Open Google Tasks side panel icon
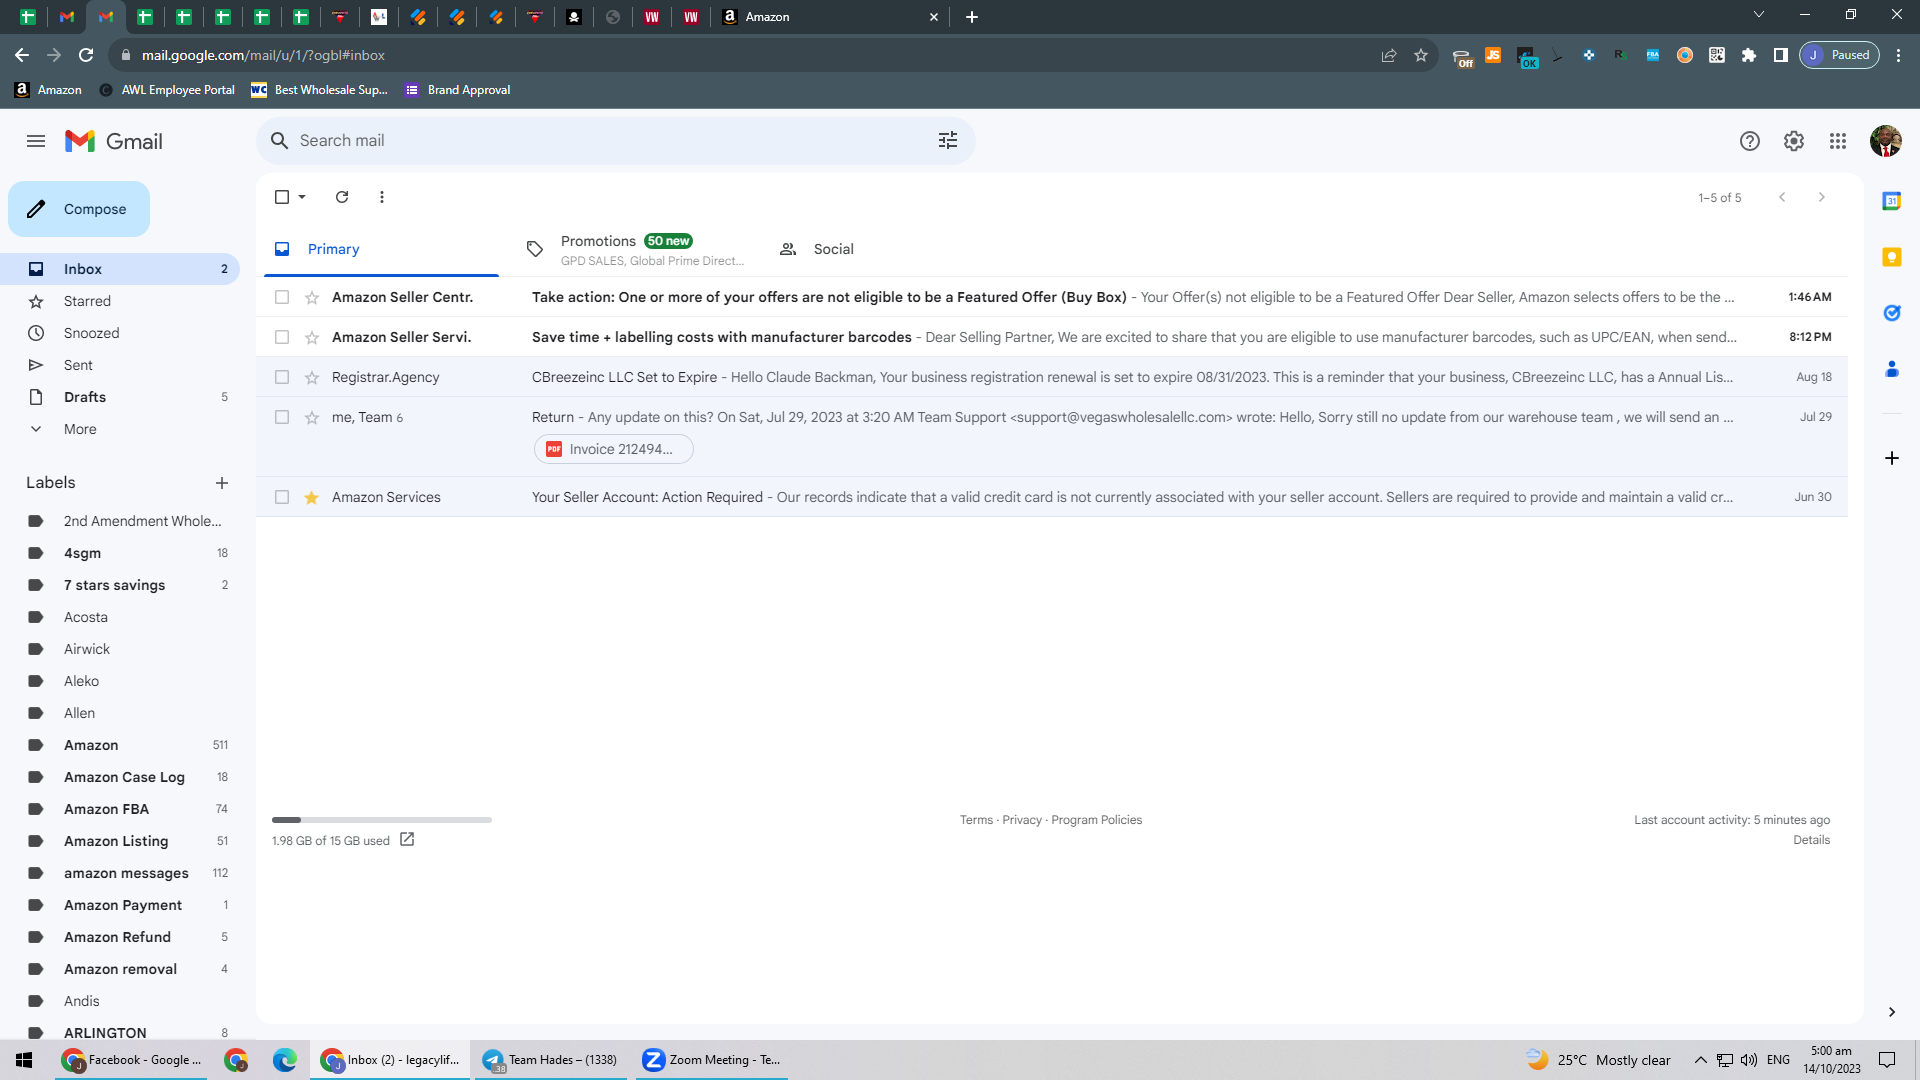This screenshot has height=1080, width=1920. (1892, 313)
